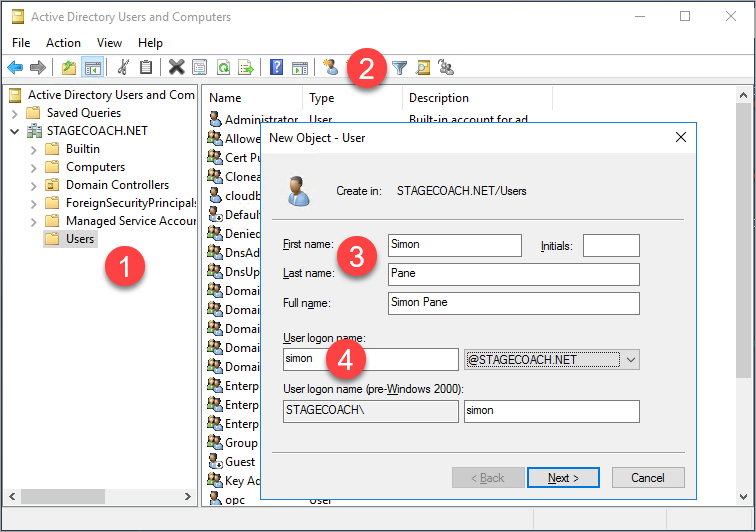Screen dimensions: 756x532
Task: Select the Domain Controllers tree item
Action: pyautogui.click(x=116, y=185)
